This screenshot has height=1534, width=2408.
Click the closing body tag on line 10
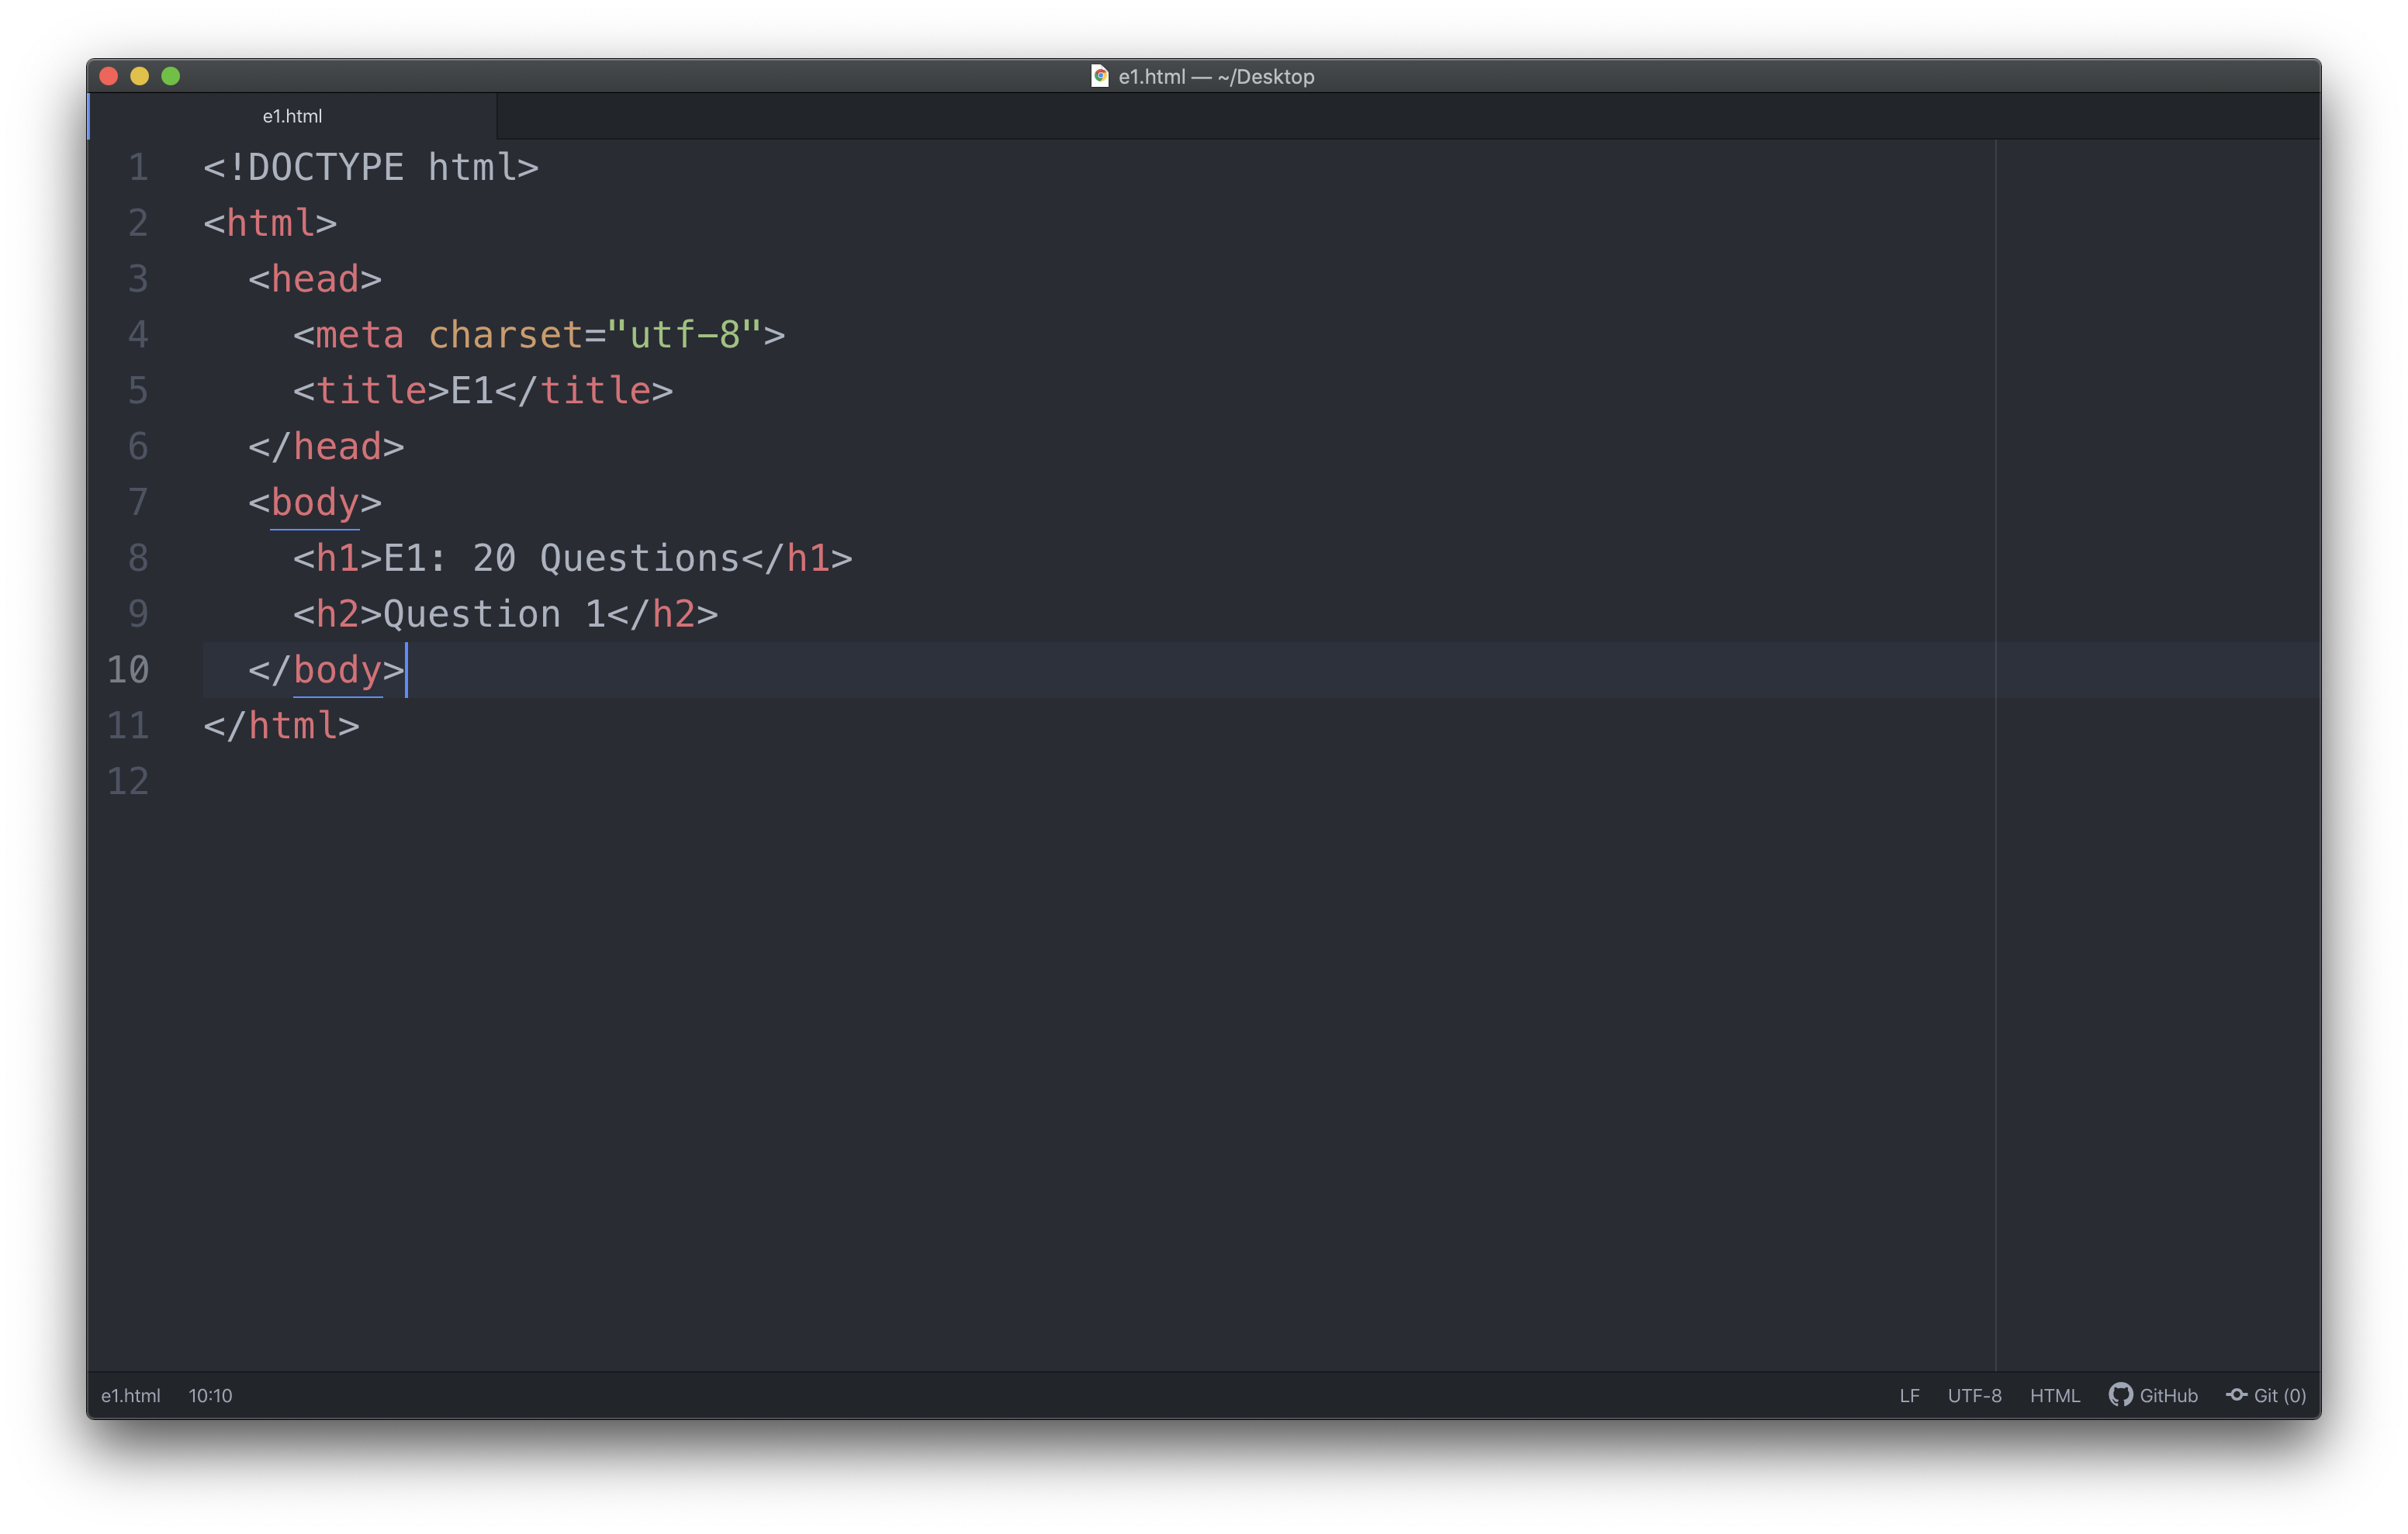[326, 670]
